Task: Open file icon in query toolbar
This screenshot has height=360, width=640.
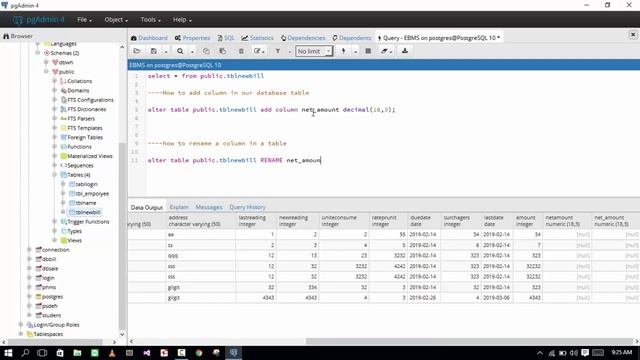Action: [x=137, y=51]
